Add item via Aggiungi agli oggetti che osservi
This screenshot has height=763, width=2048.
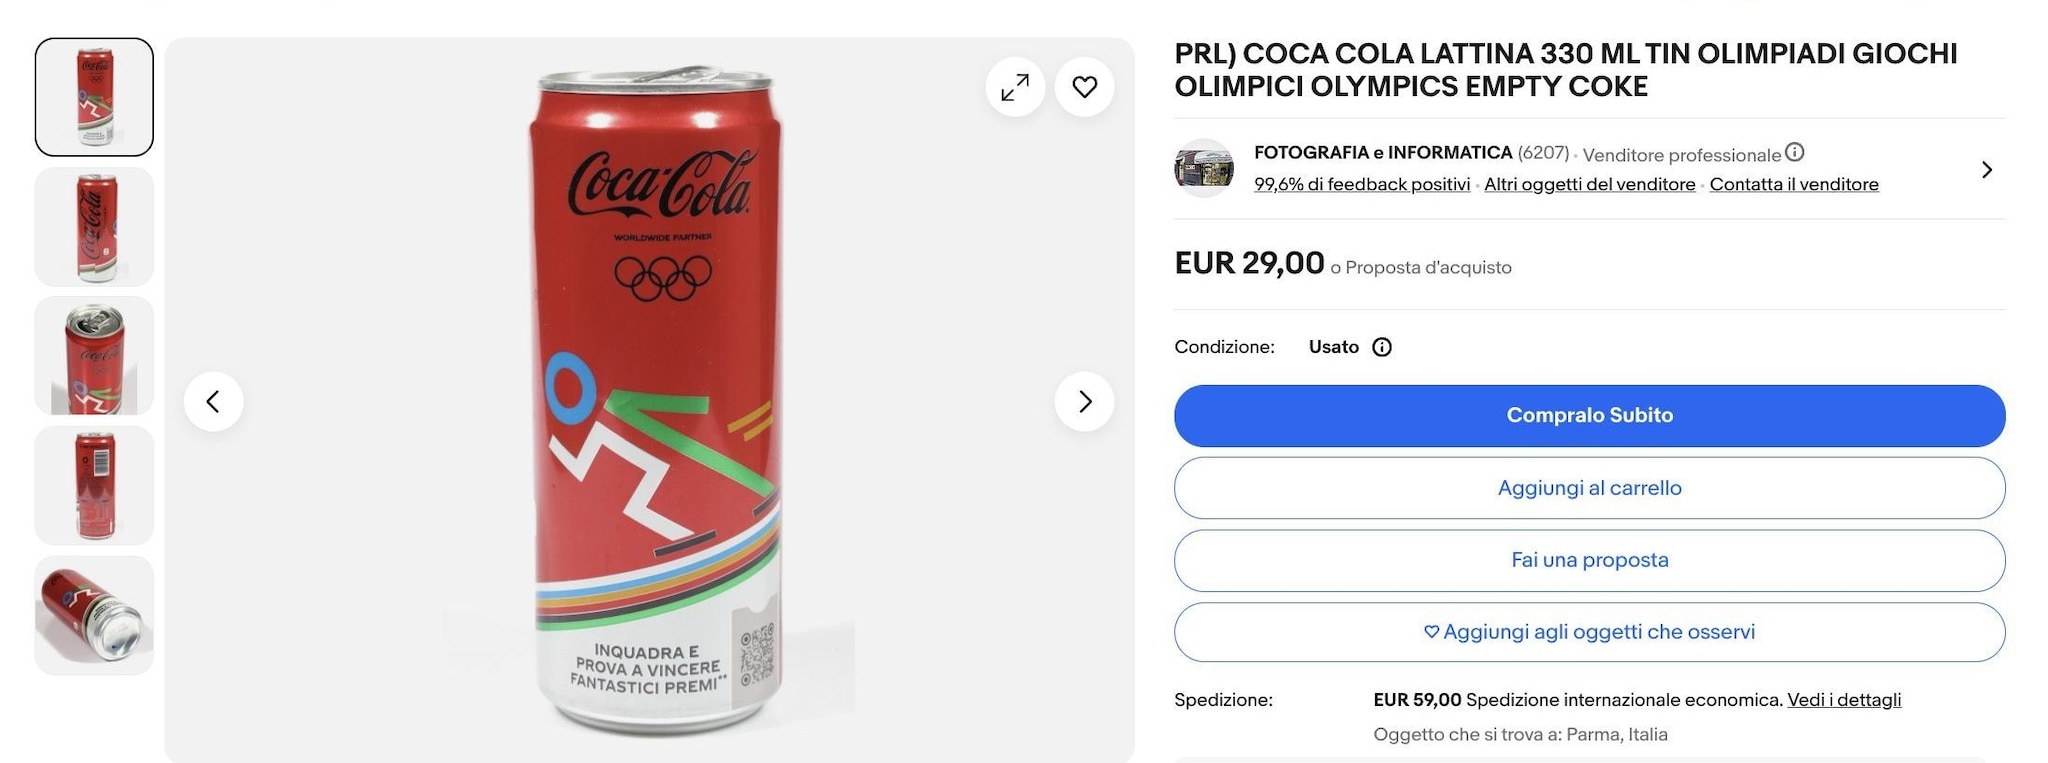coord(1589,632)
